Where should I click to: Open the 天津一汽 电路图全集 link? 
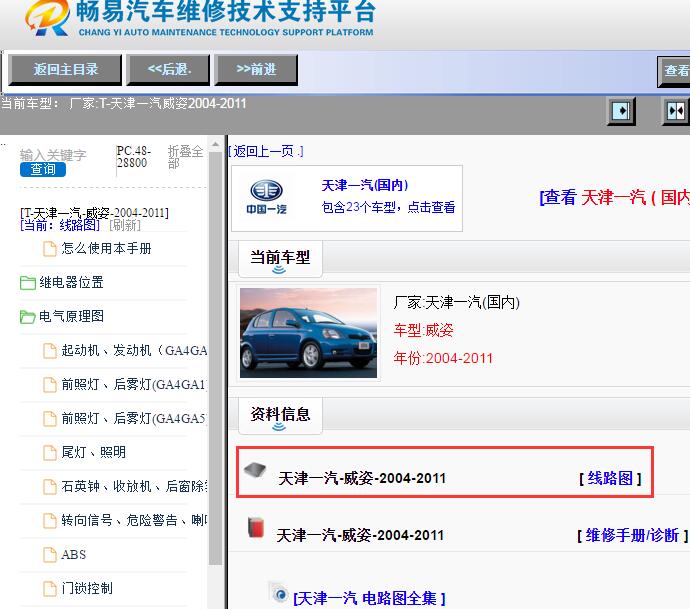click(x=369, y=598)
